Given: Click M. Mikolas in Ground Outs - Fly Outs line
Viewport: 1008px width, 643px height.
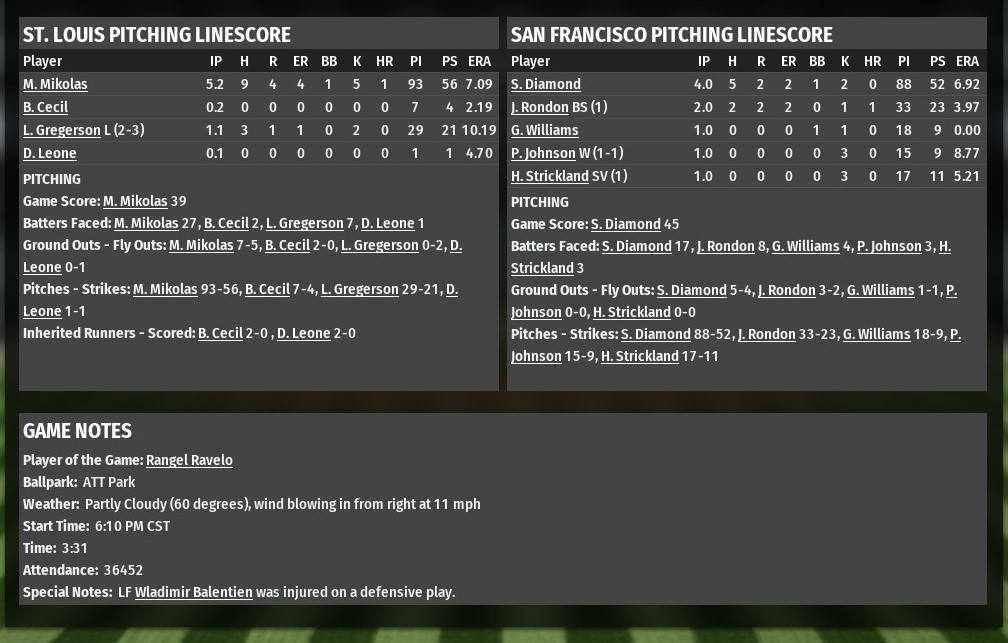Looking at the screenshot, I should pyautogui.click(x=201, y=245).
